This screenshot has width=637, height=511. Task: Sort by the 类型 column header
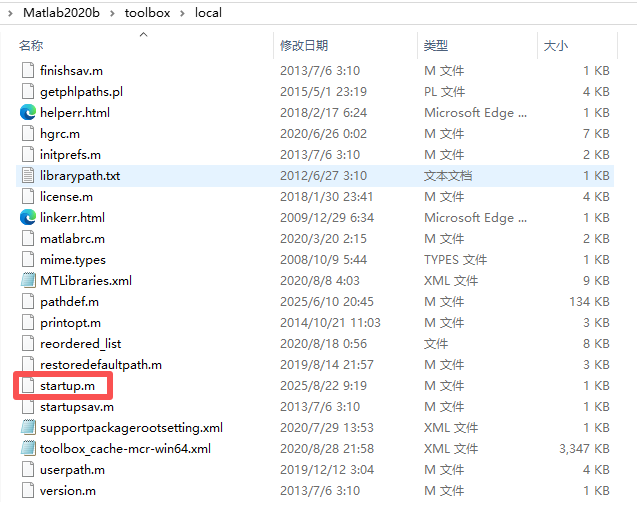pos(436,45)
